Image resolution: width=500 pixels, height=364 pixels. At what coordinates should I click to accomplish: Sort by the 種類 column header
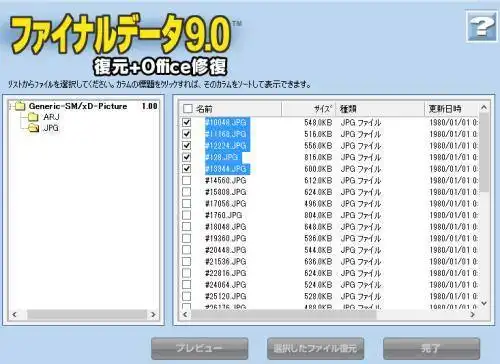pyautogui.click(x=380, y=109)
